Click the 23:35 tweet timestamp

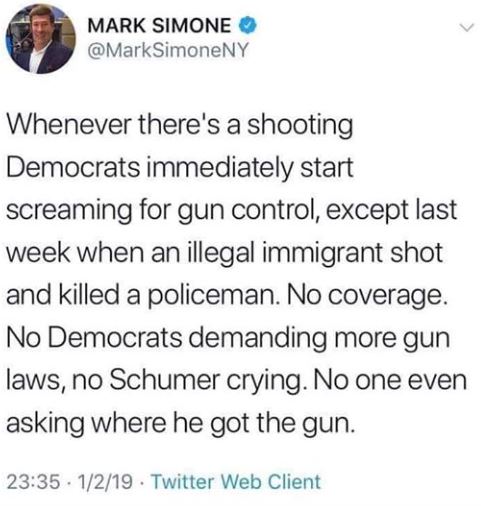point(34,482)
